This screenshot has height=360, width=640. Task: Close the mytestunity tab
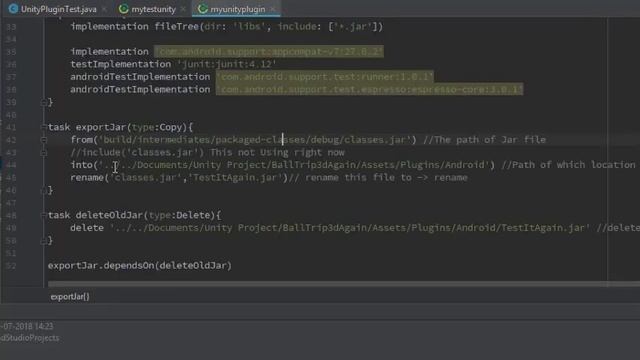coord(183,9)
